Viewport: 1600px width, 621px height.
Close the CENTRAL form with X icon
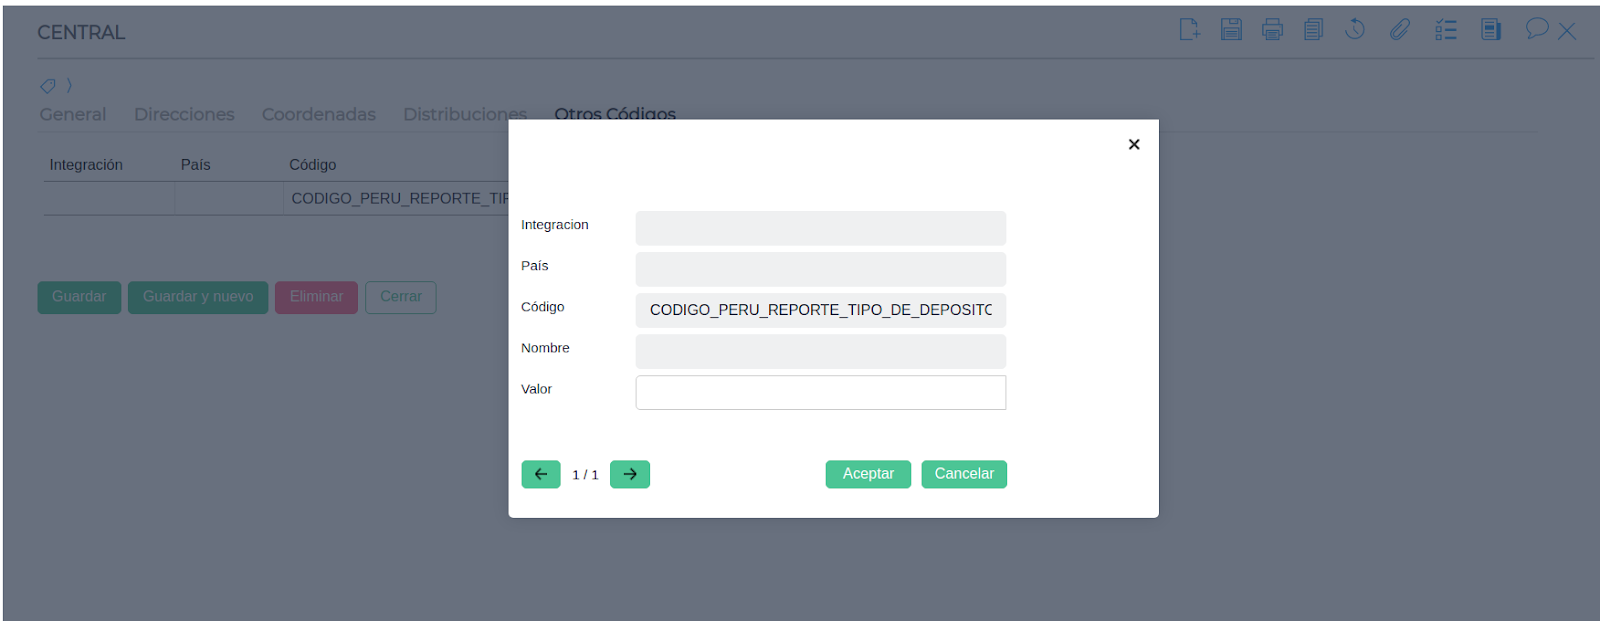tap(1567, 32)
